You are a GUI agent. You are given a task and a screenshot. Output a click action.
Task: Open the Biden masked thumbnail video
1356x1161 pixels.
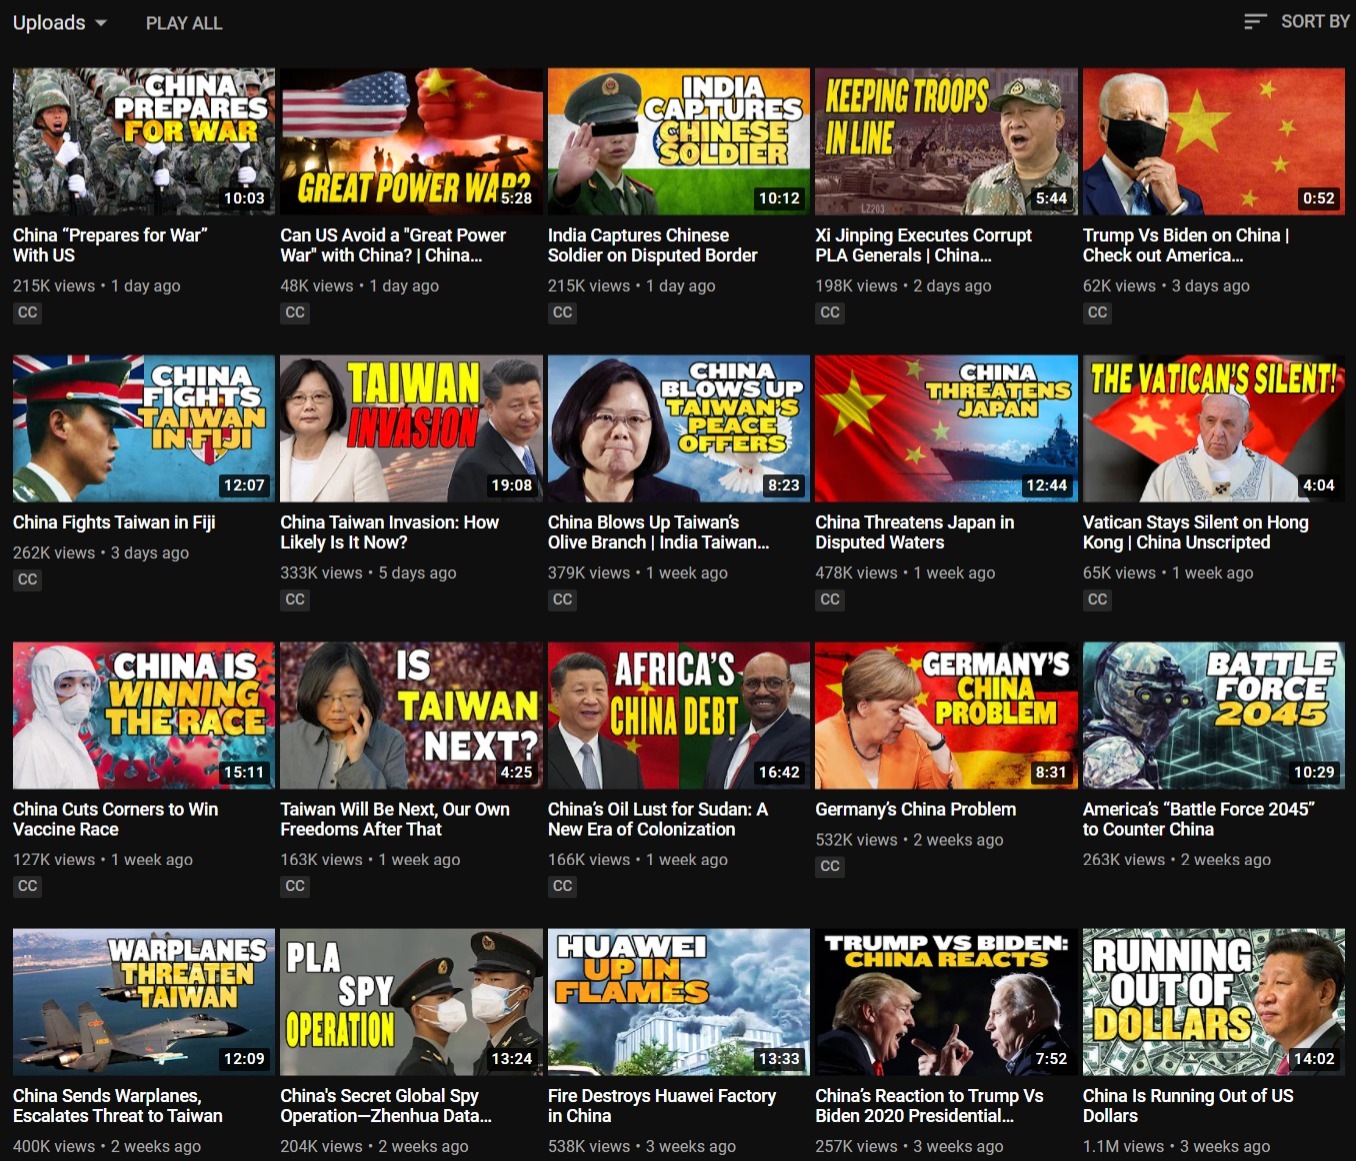tap(1214, 141)
